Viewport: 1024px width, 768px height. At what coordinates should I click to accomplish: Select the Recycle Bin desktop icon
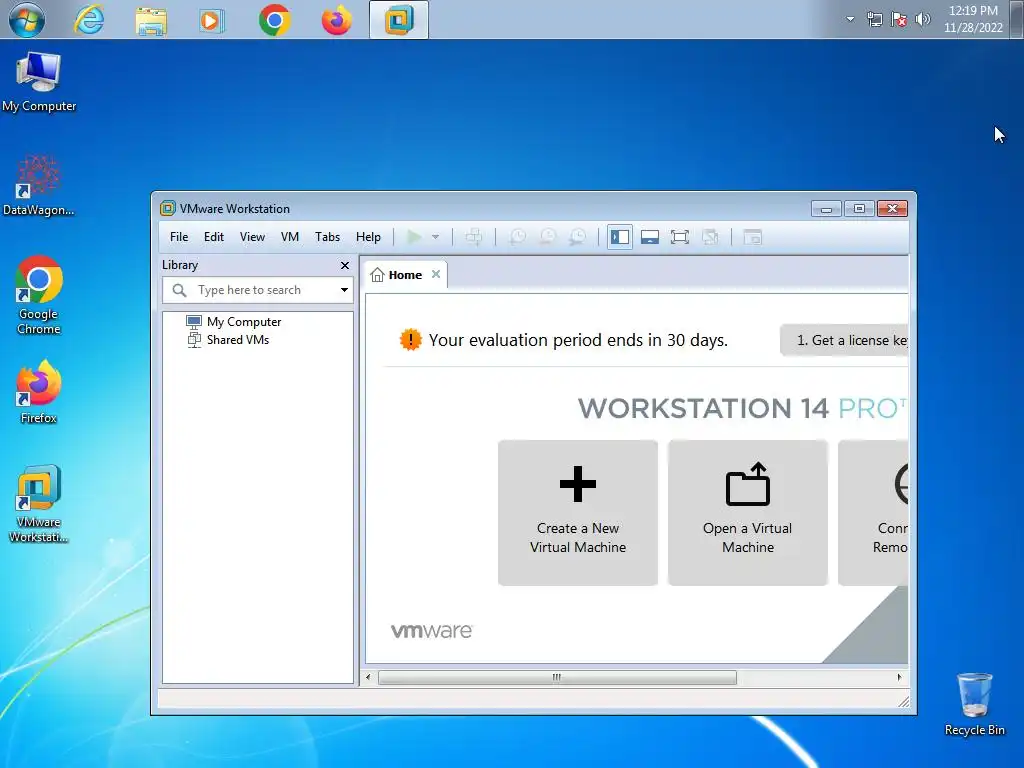click(x=974, y=705)
